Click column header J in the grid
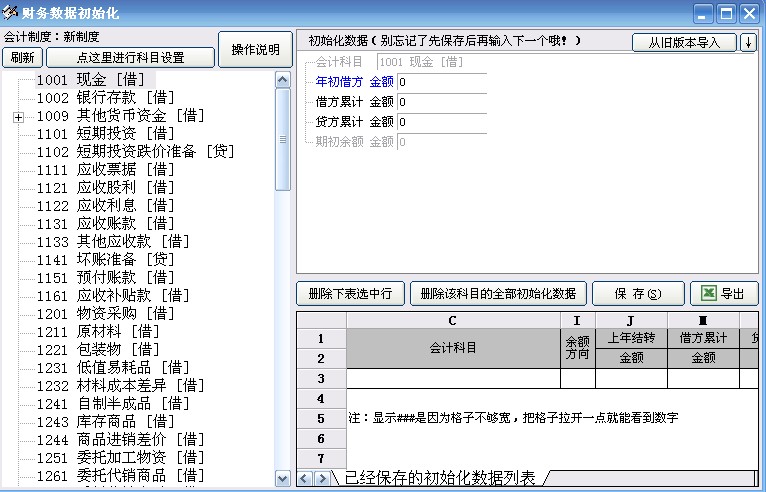The image size is (766, 492). point(631,321)
